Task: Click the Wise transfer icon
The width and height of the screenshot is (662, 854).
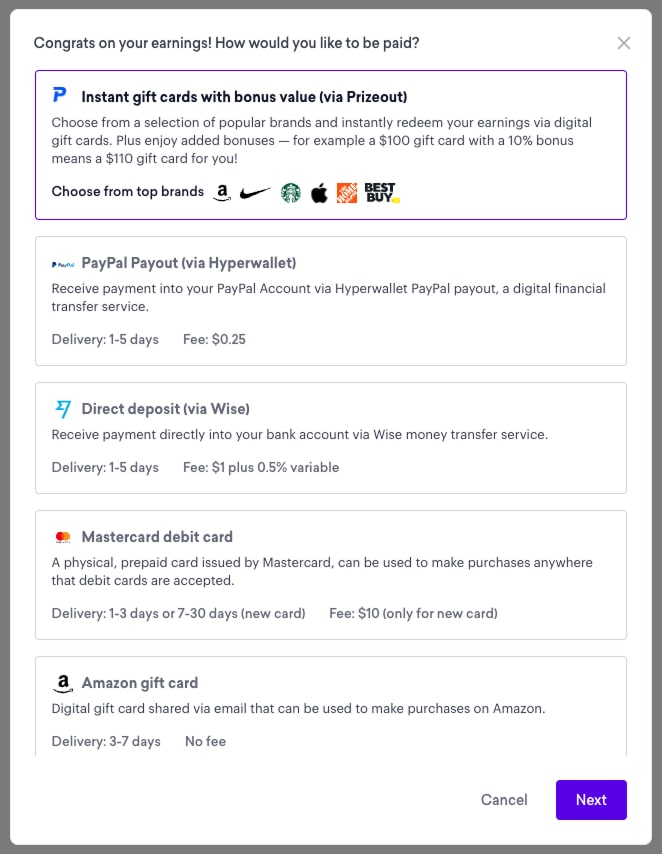Action: click(x=62, y=409)
